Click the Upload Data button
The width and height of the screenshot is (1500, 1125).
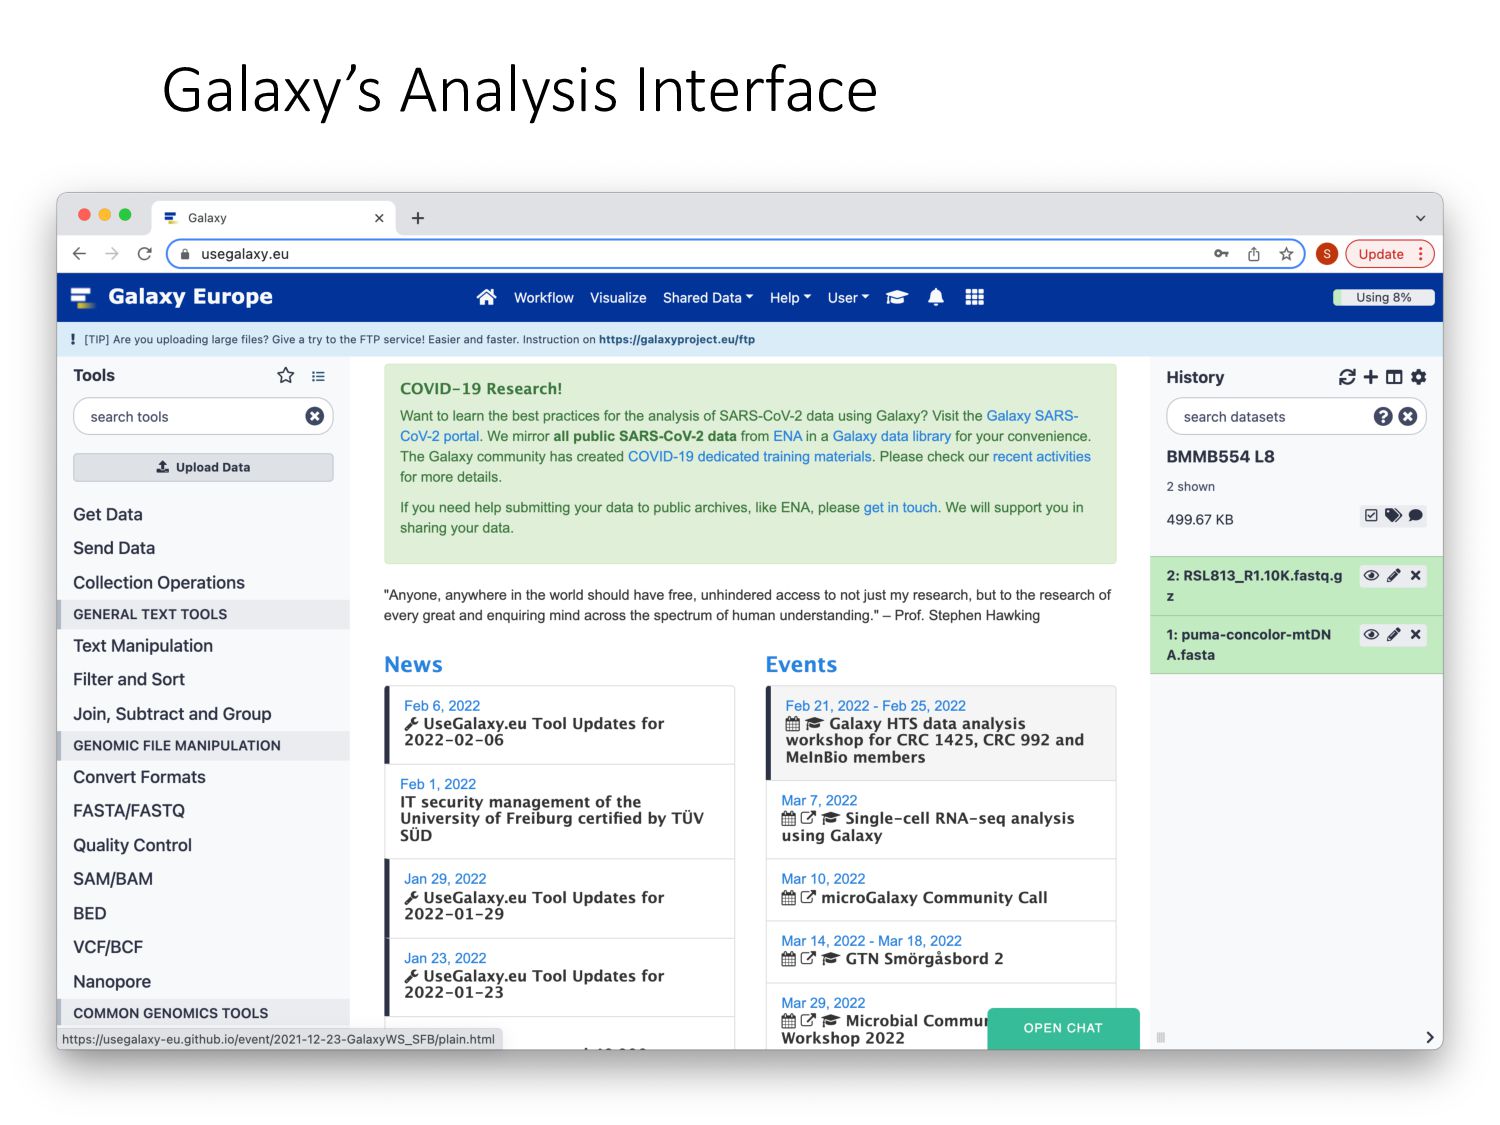click(203, 467)
